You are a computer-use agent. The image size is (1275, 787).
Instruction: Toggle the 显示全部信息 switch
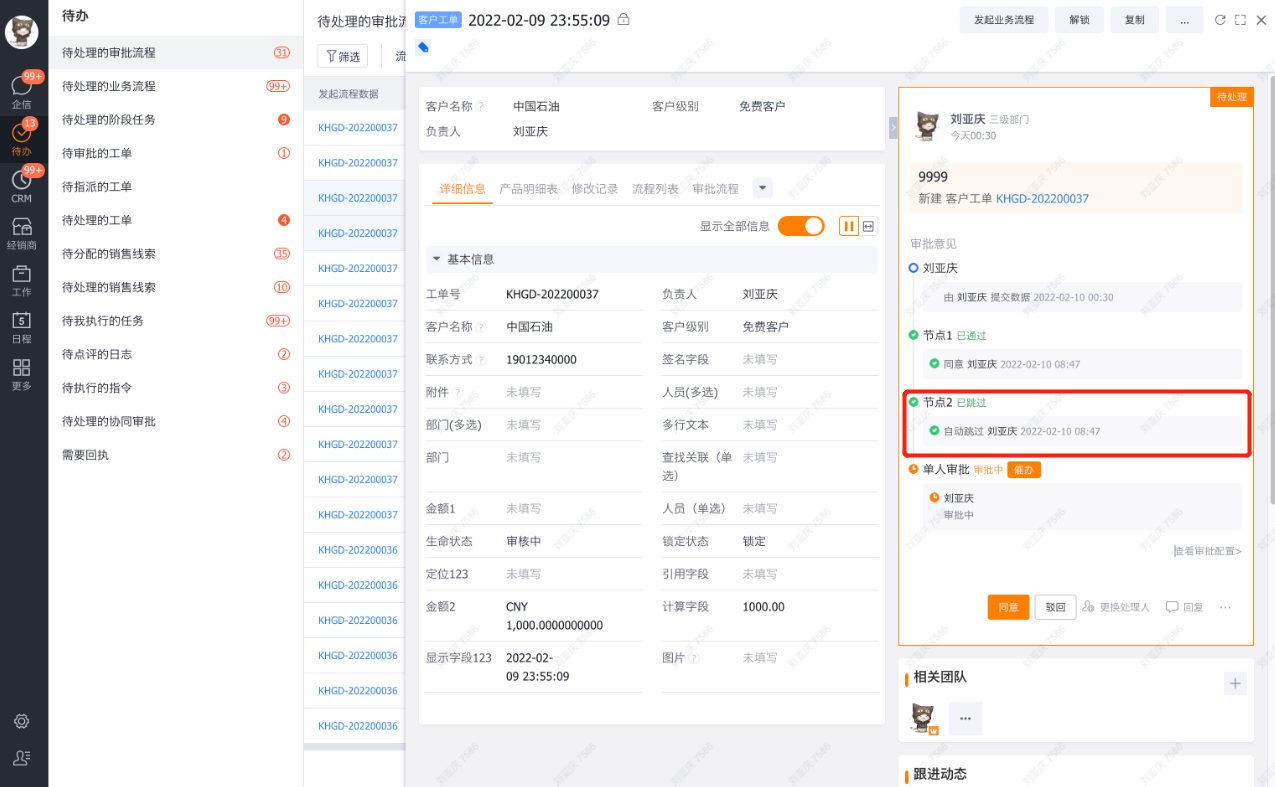801,226
